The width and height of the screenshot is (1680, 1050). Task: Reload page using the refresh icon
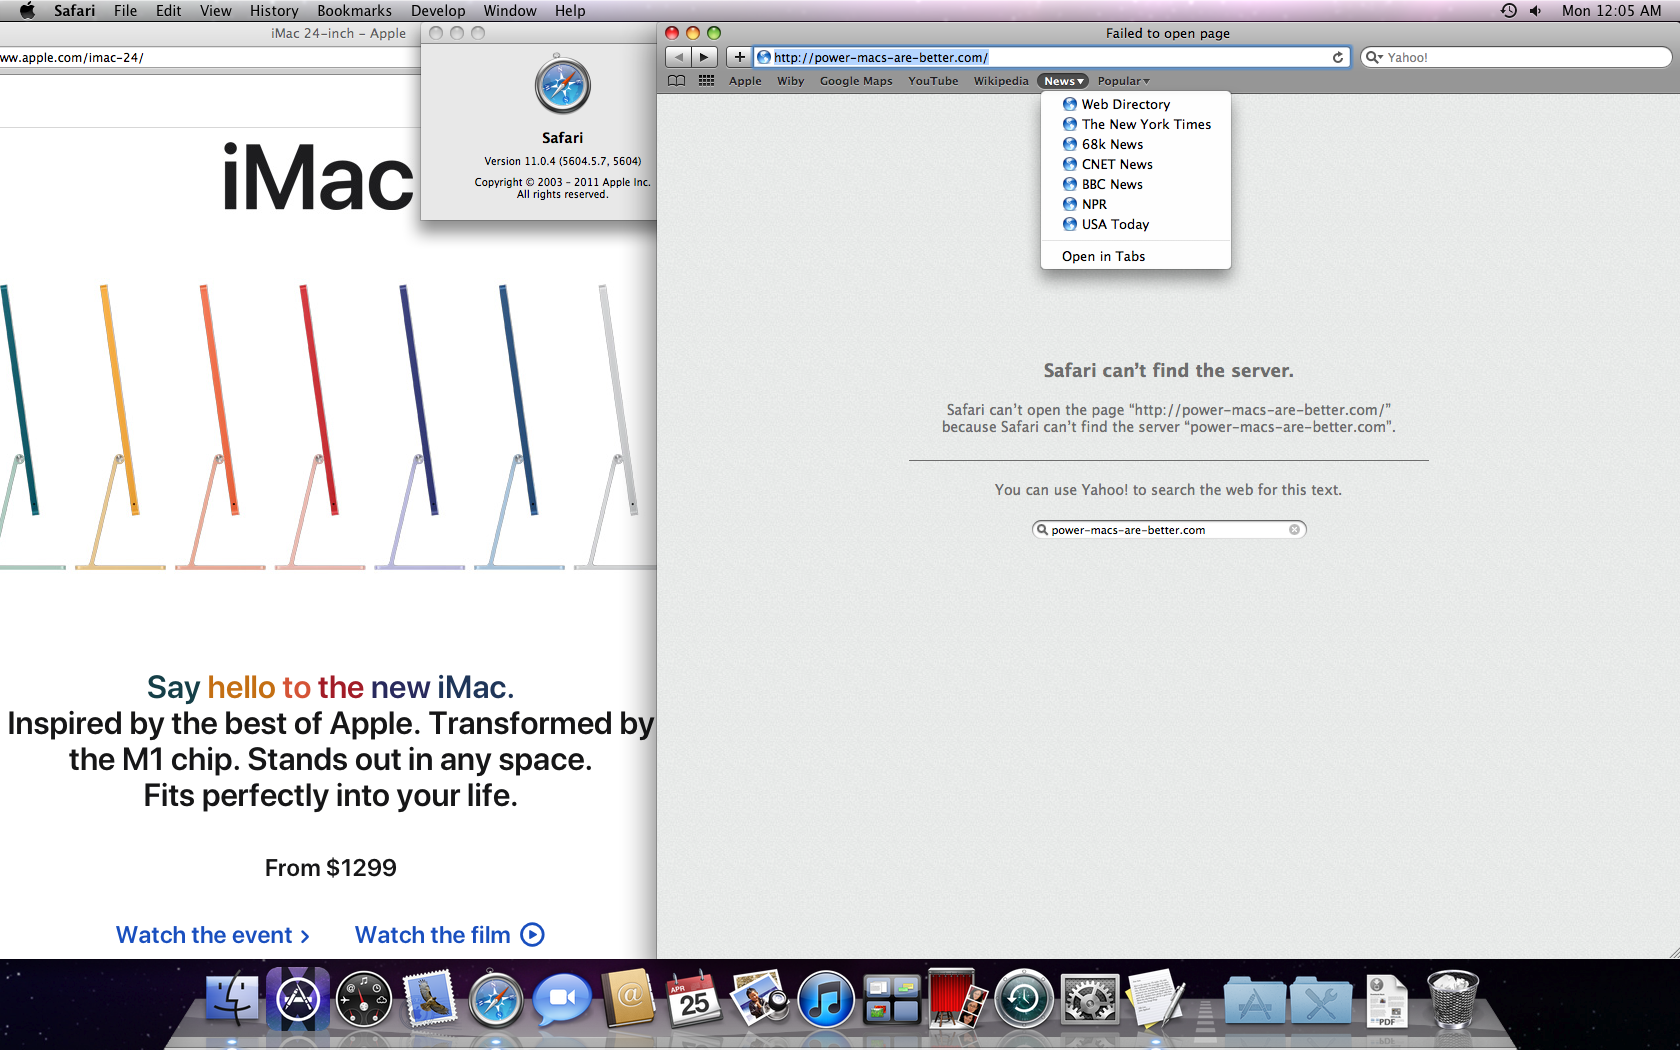coord(1338,57)
